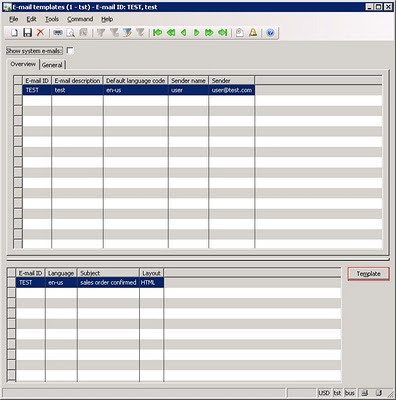Click E-mail ID header in upper grid
Viewport: 396px width, 400px height.
tap(37, 81)
